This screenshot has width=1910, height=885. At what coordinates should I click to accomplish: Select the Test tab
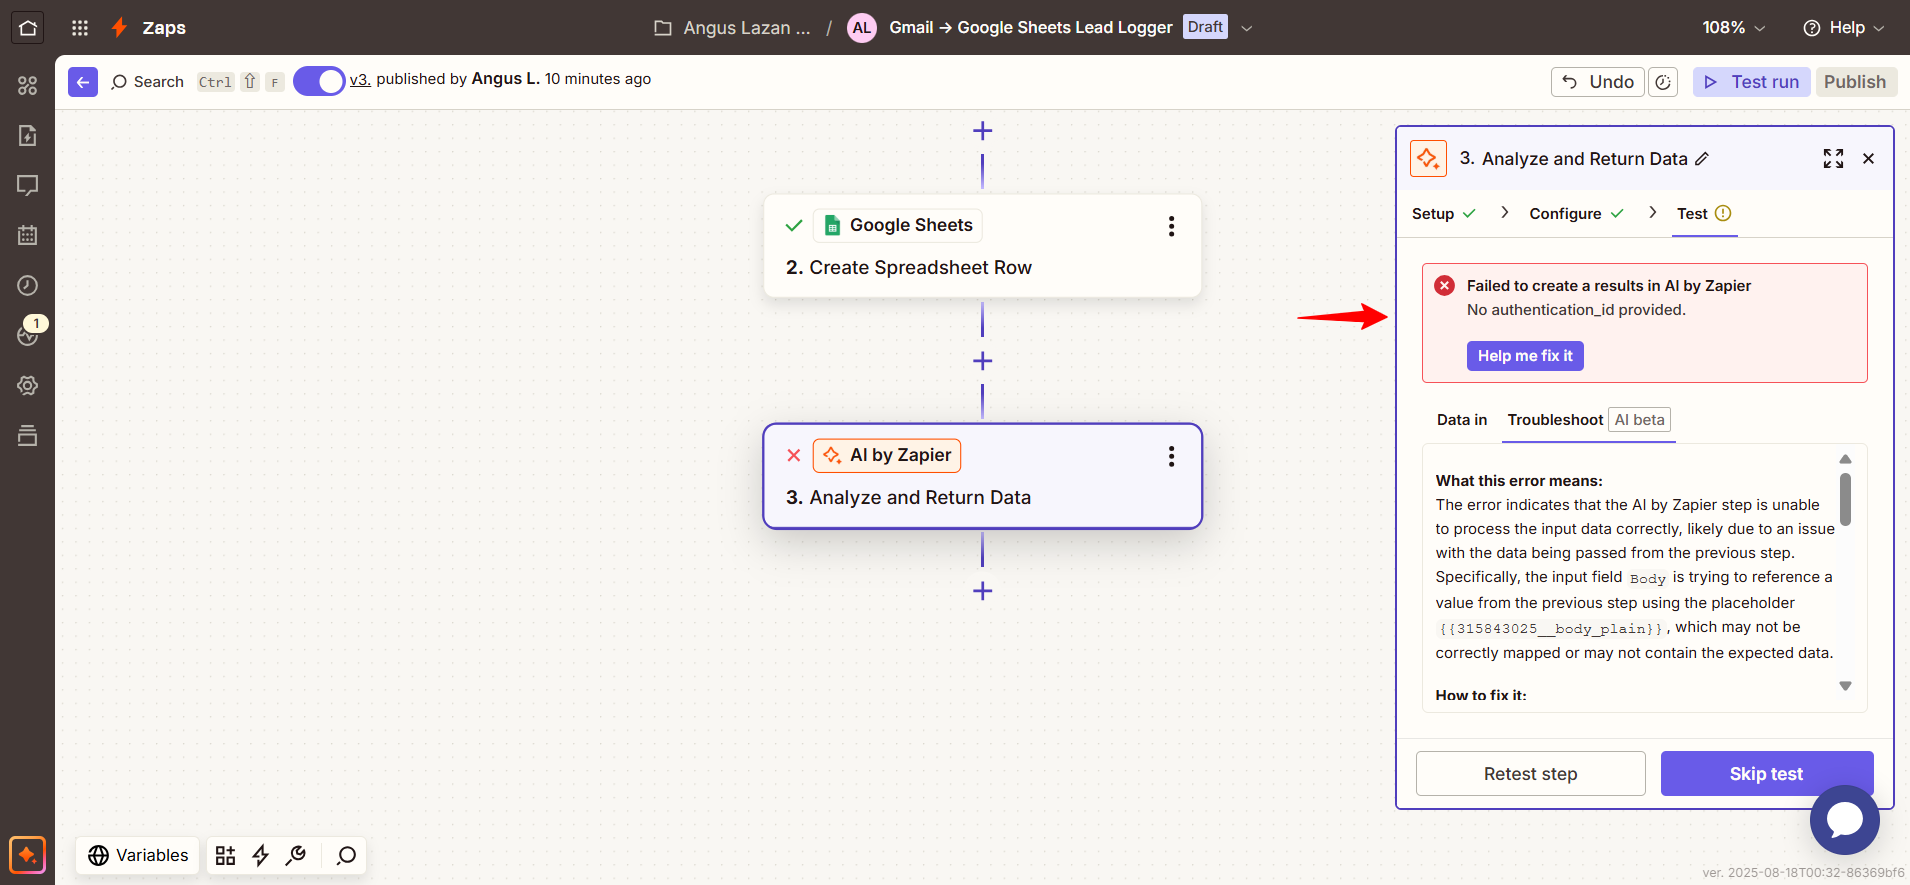(1704, 214)
